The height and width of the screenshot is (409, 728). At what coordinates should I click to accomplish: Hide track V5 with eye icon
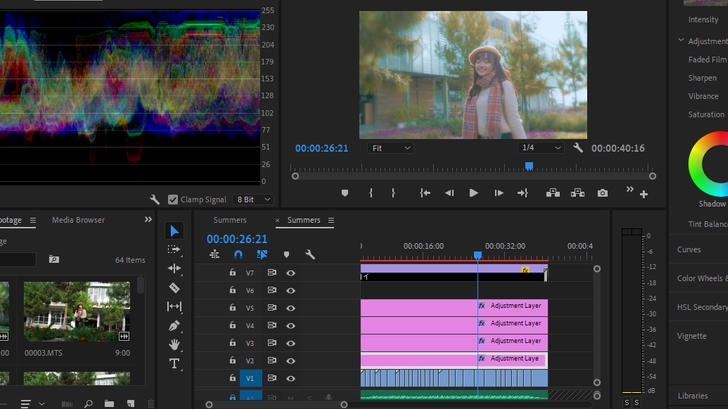[x=291, y=308]
